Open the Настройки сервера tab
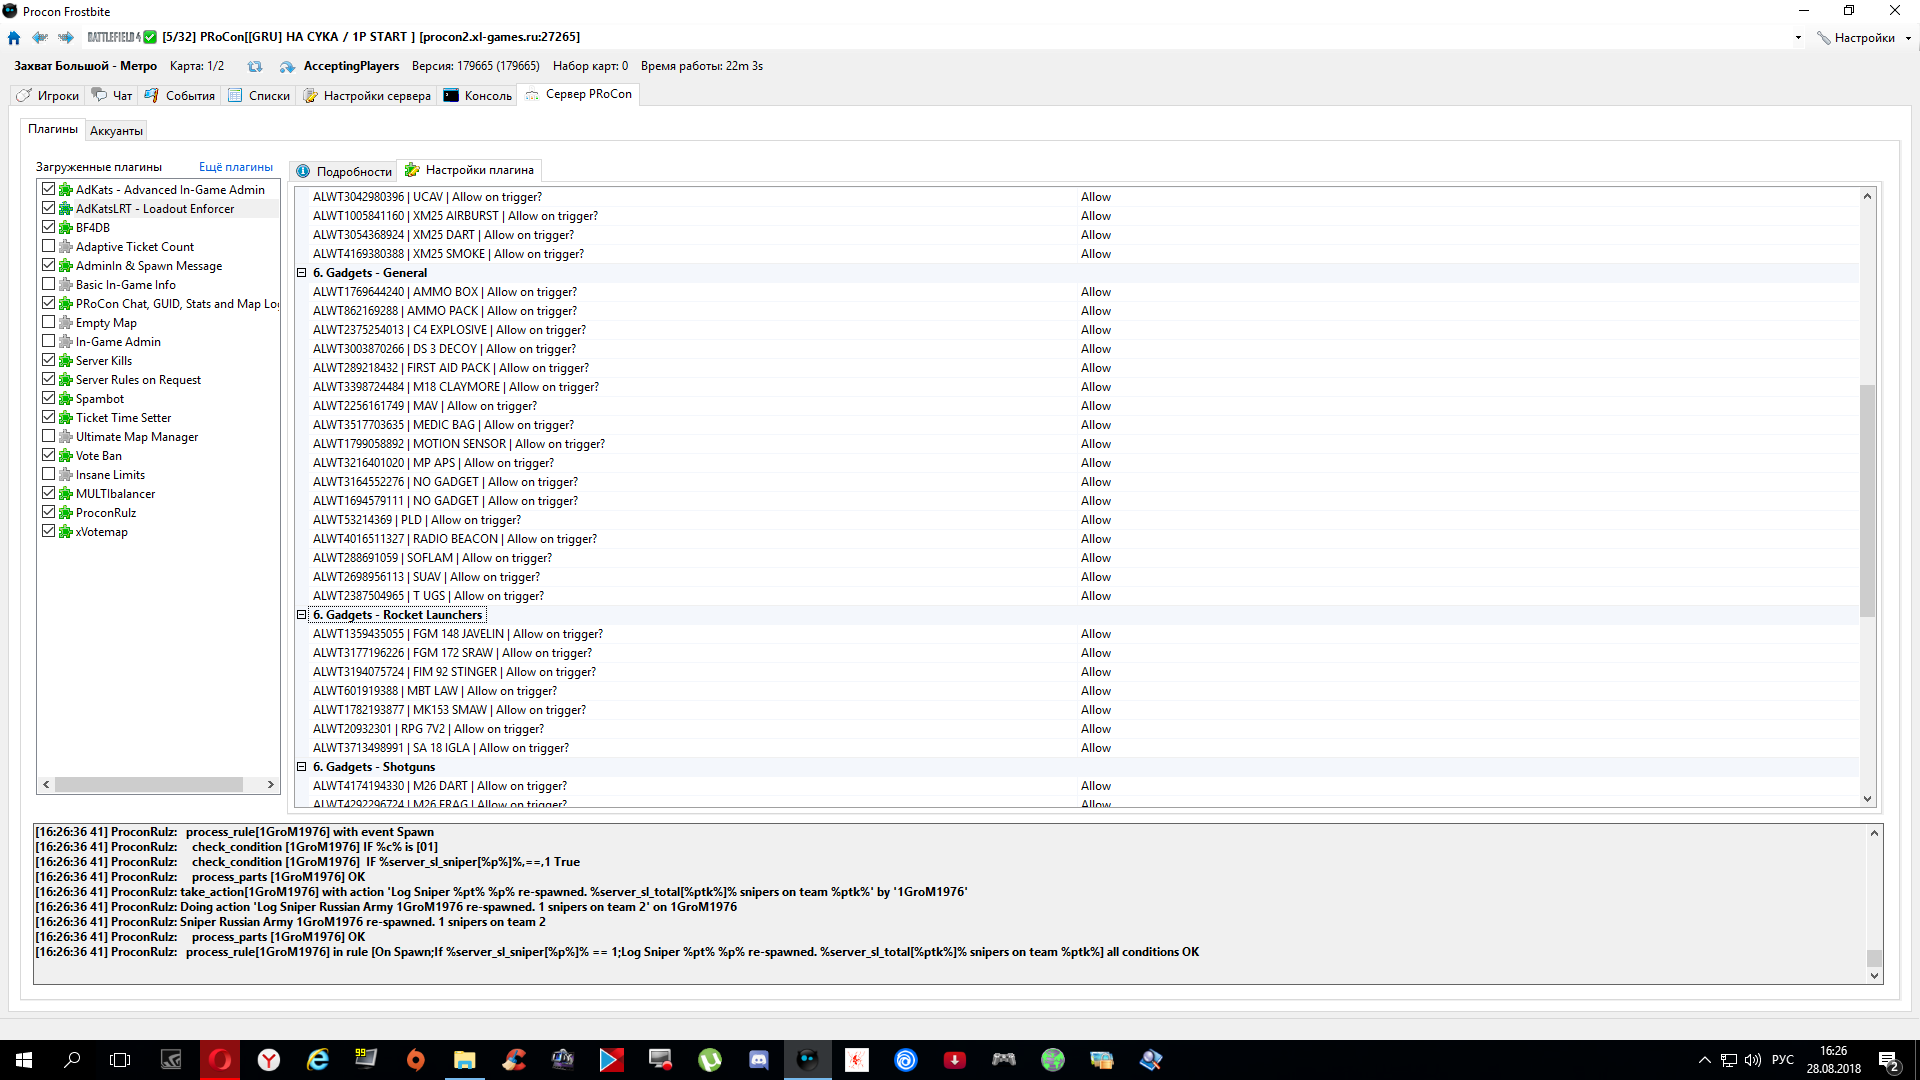 tap(367, 96)
